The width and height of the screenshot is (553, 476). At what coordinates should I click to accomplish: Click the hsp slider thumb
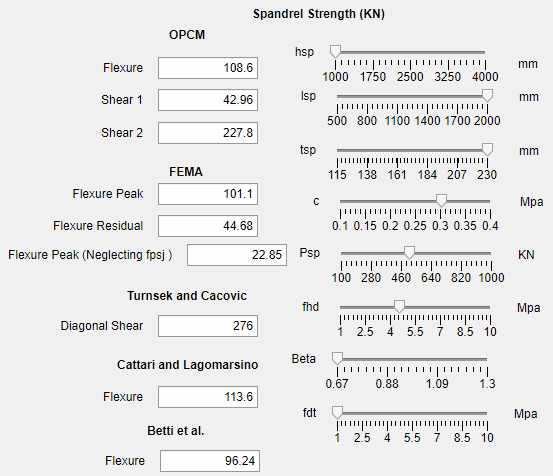(x=335, y=51)
